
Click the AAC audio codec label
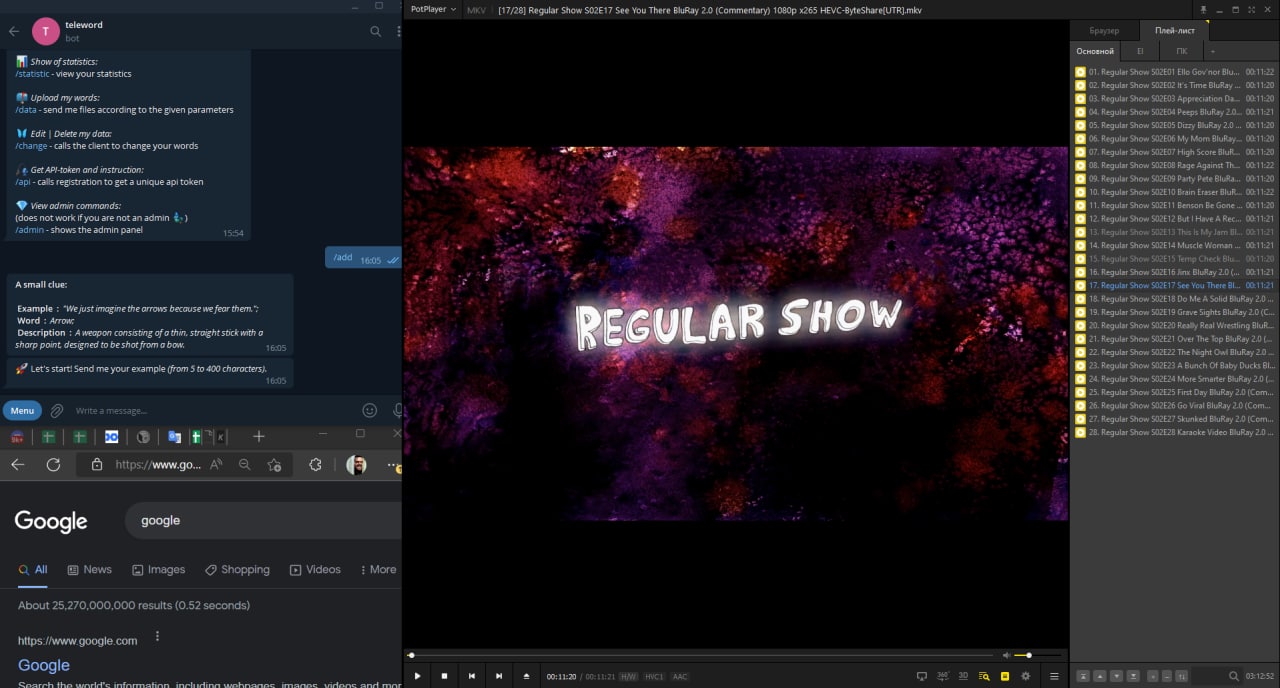(x=680, y=677)
